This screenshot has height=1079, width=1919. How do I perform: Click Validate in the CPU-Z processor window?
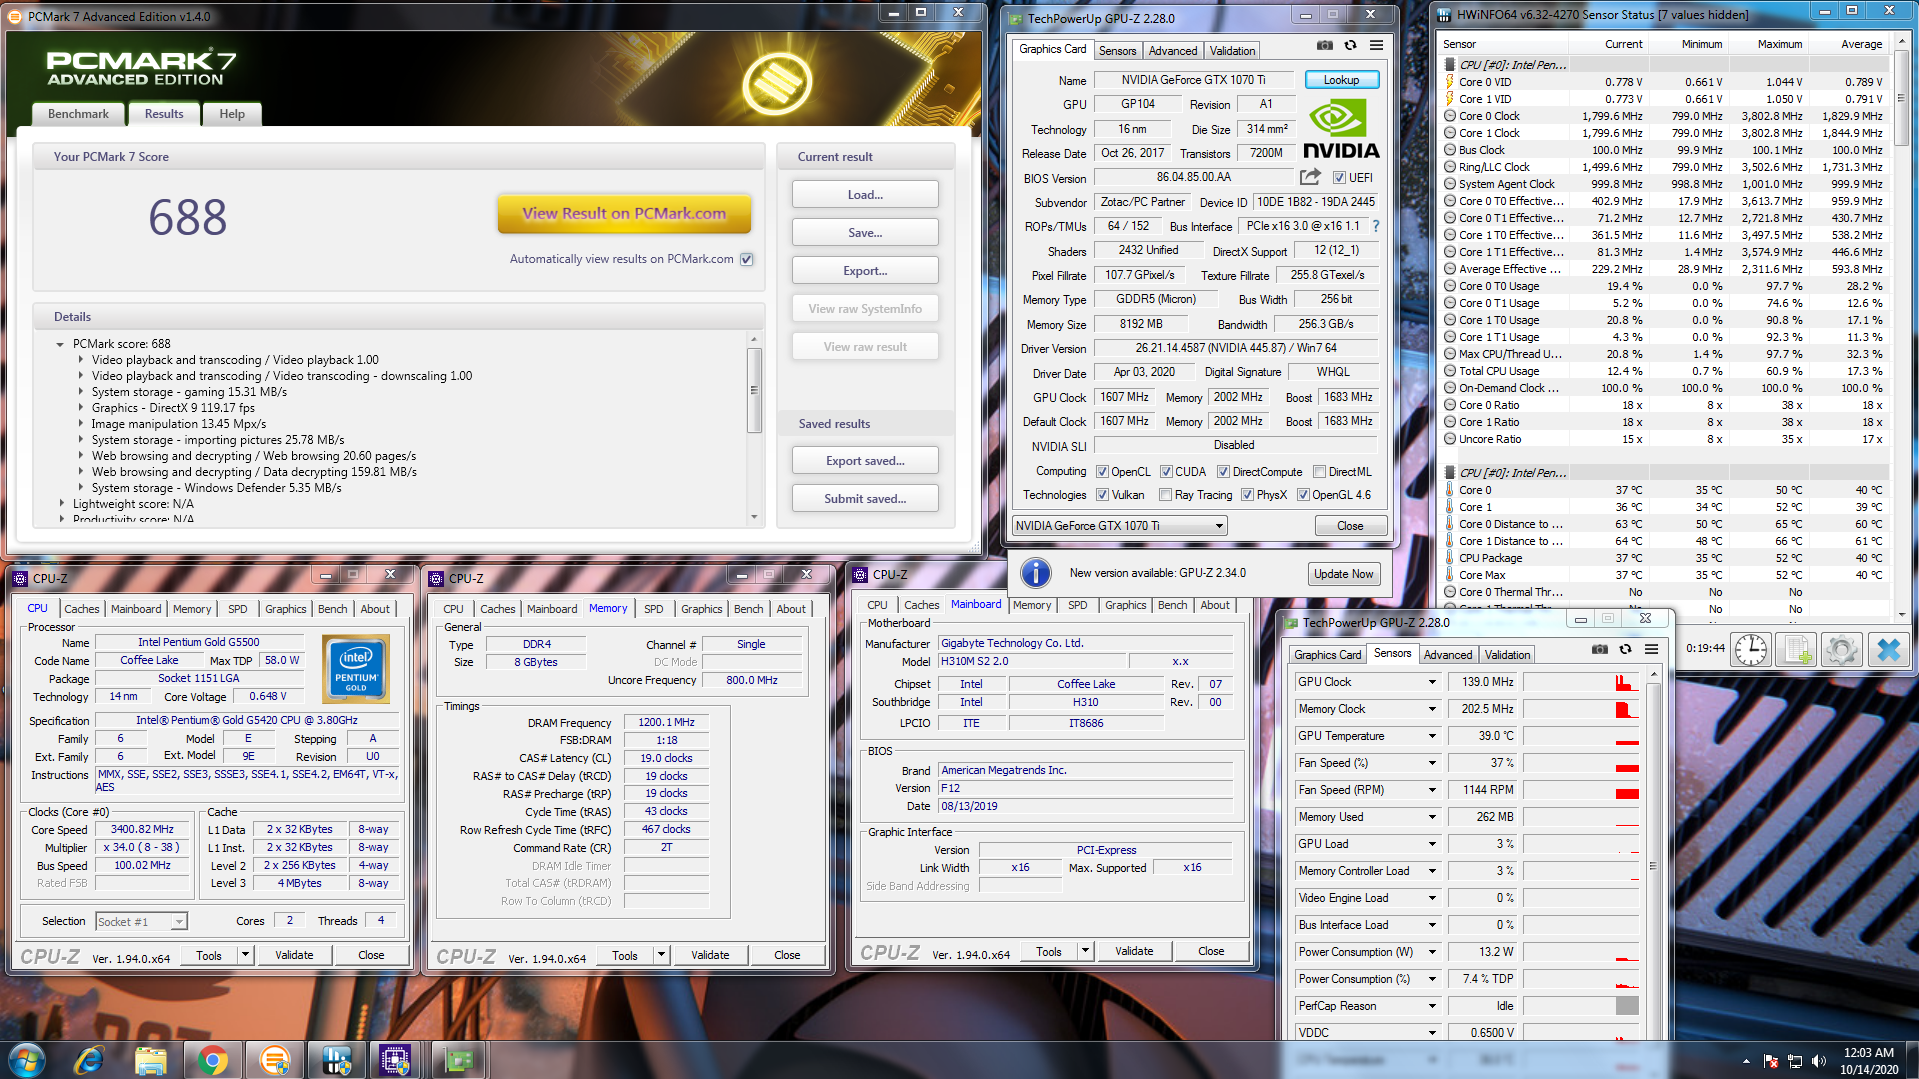click(294, 955)
